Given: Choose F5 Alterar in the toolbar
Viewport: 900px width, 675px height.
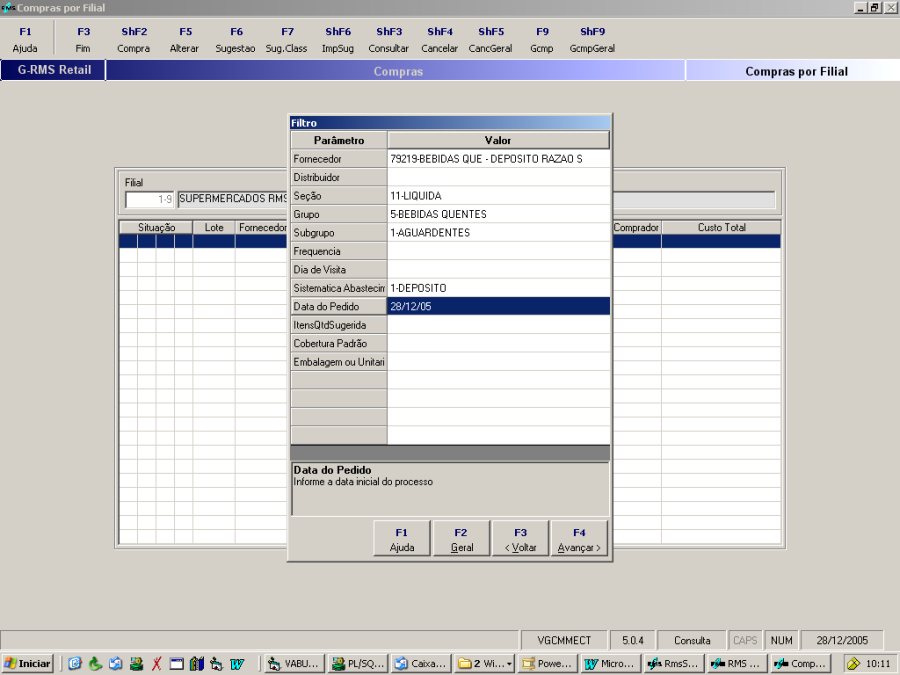Looking at the screenshot, I should pyautogui.click(x=185, y=40).
